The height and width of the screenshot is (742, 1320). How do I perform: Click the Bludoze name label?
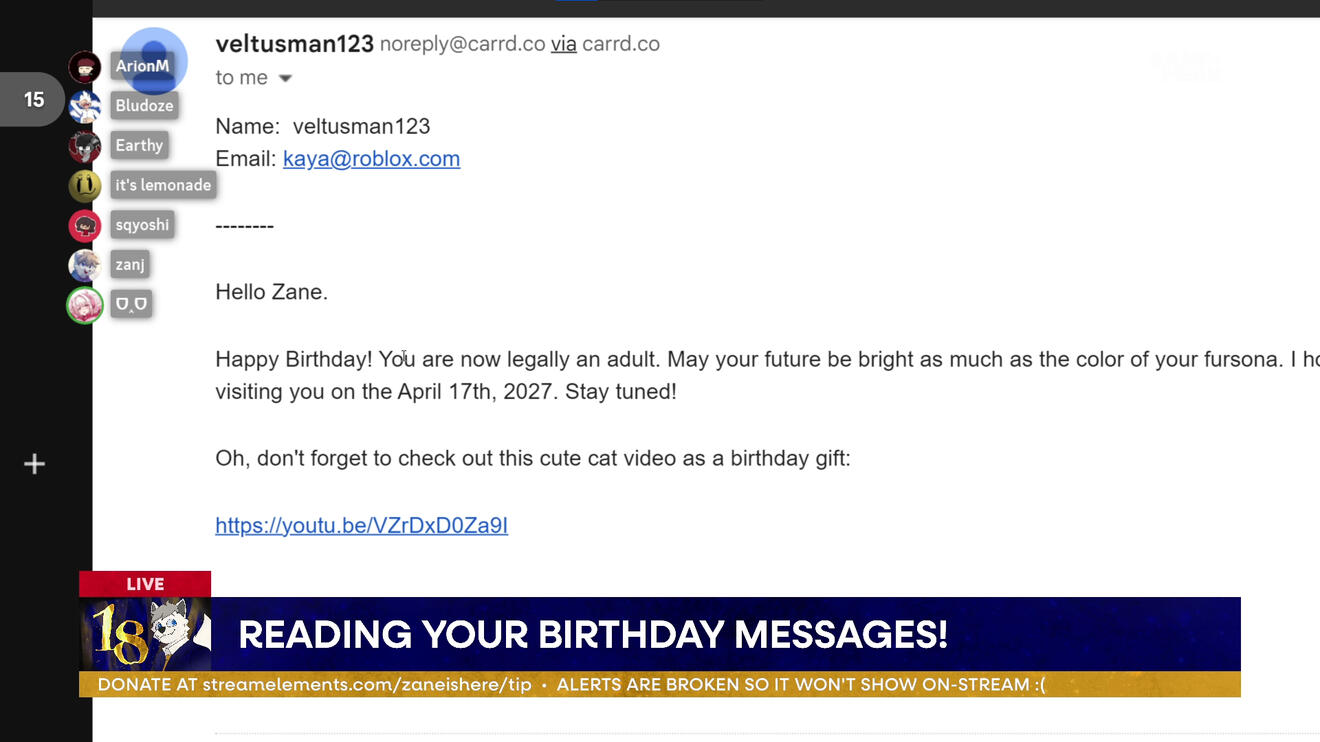144,105
